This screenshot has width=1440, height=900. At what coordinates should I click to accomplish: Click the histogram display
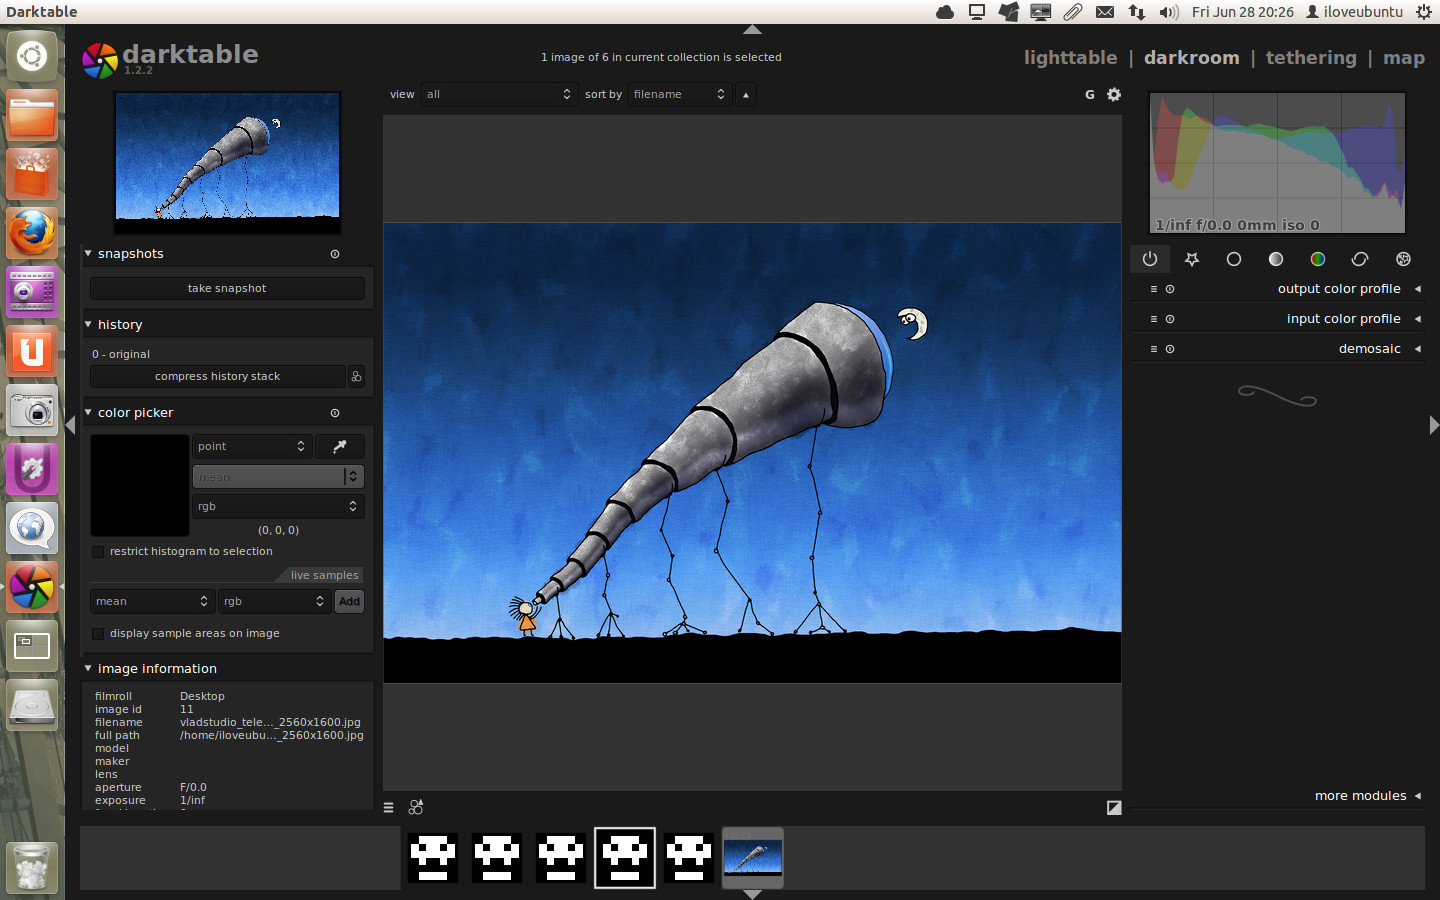(1277, 163)
